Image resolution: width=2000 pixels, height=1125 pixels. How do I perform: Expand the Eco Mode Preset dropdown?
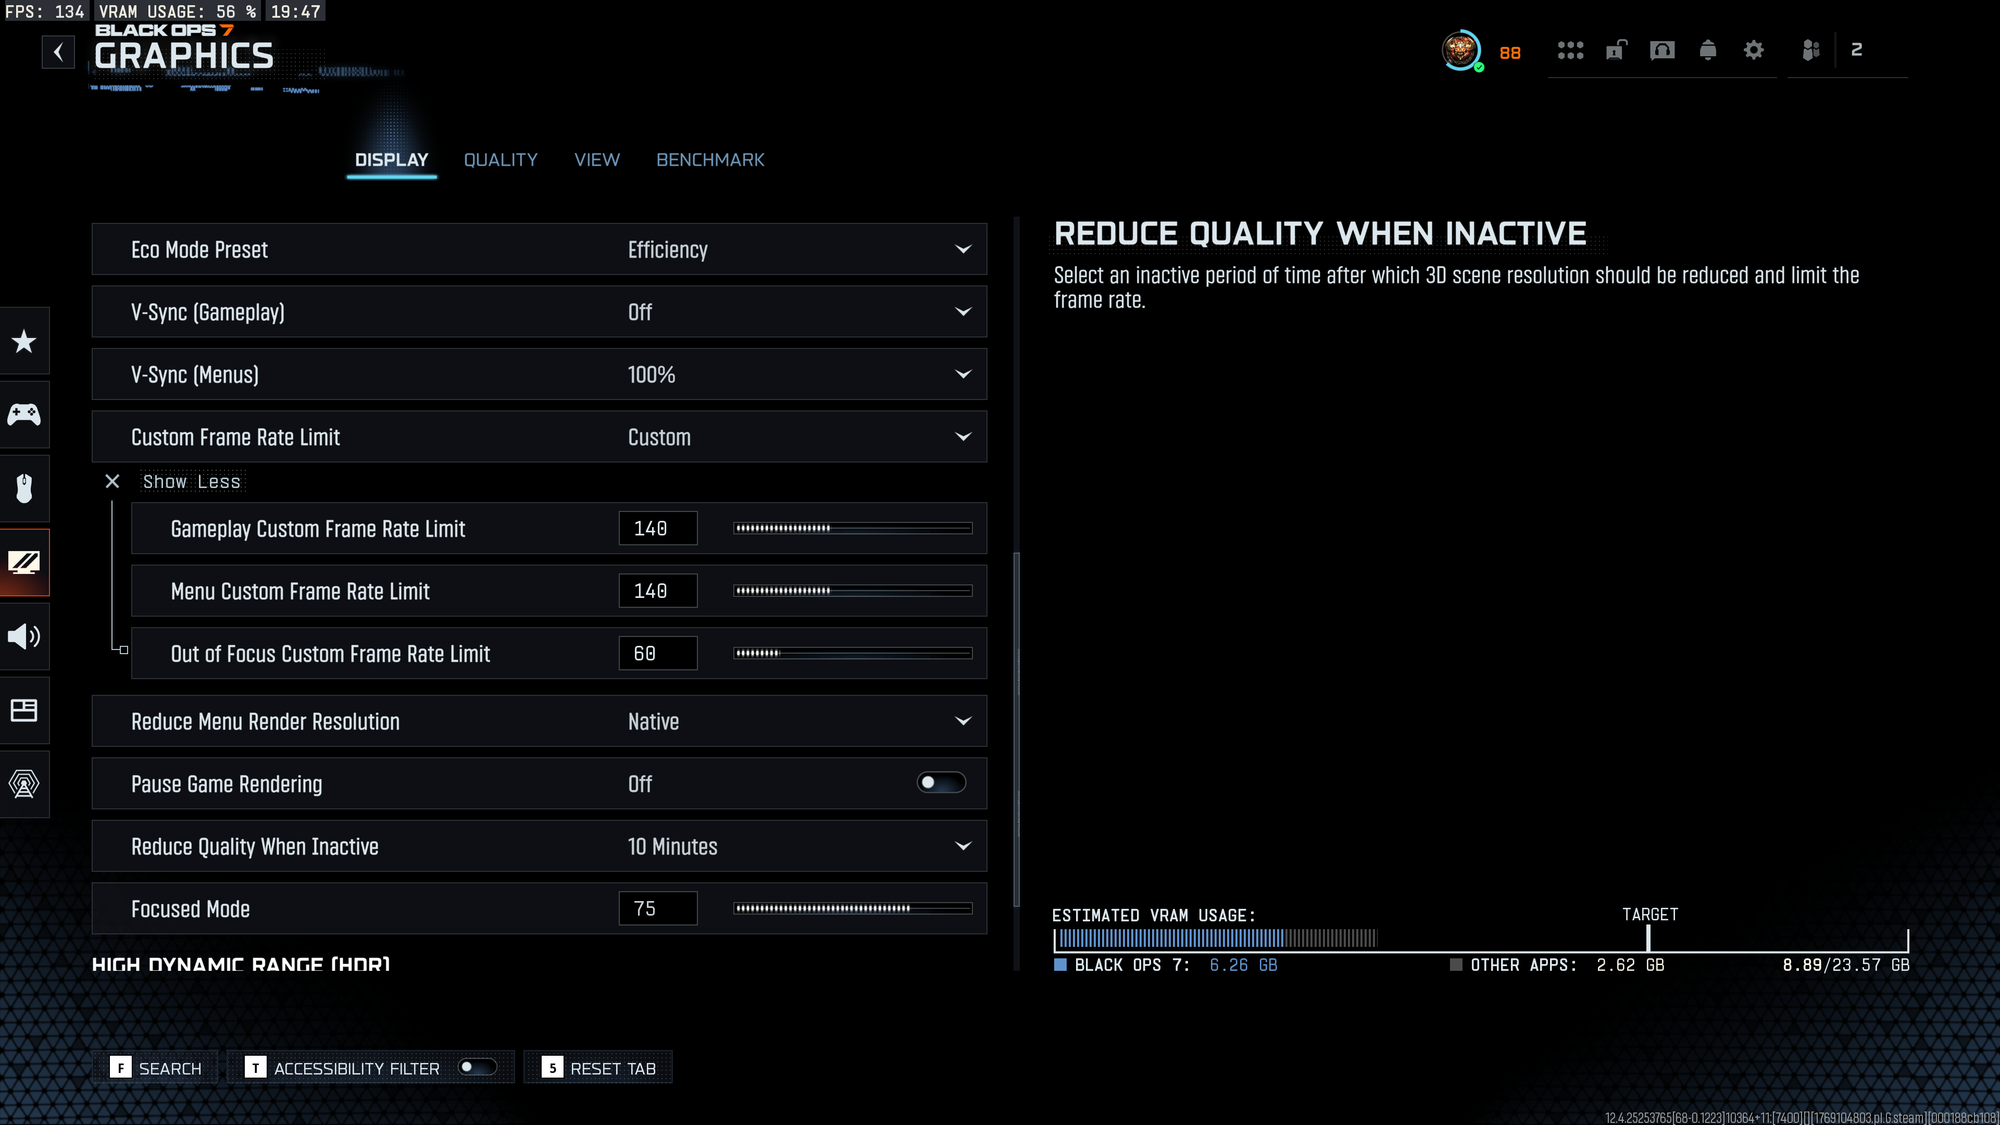962,249
